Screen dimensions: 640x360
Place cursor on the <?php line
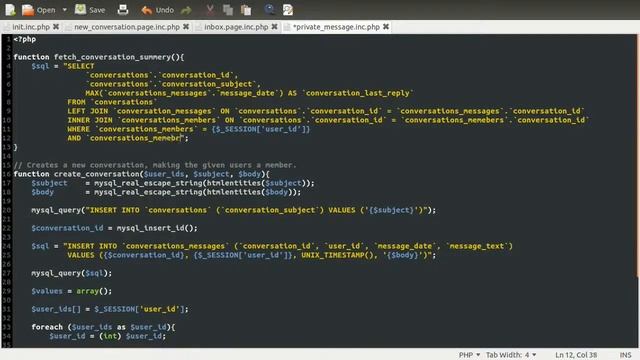(24, 39)
